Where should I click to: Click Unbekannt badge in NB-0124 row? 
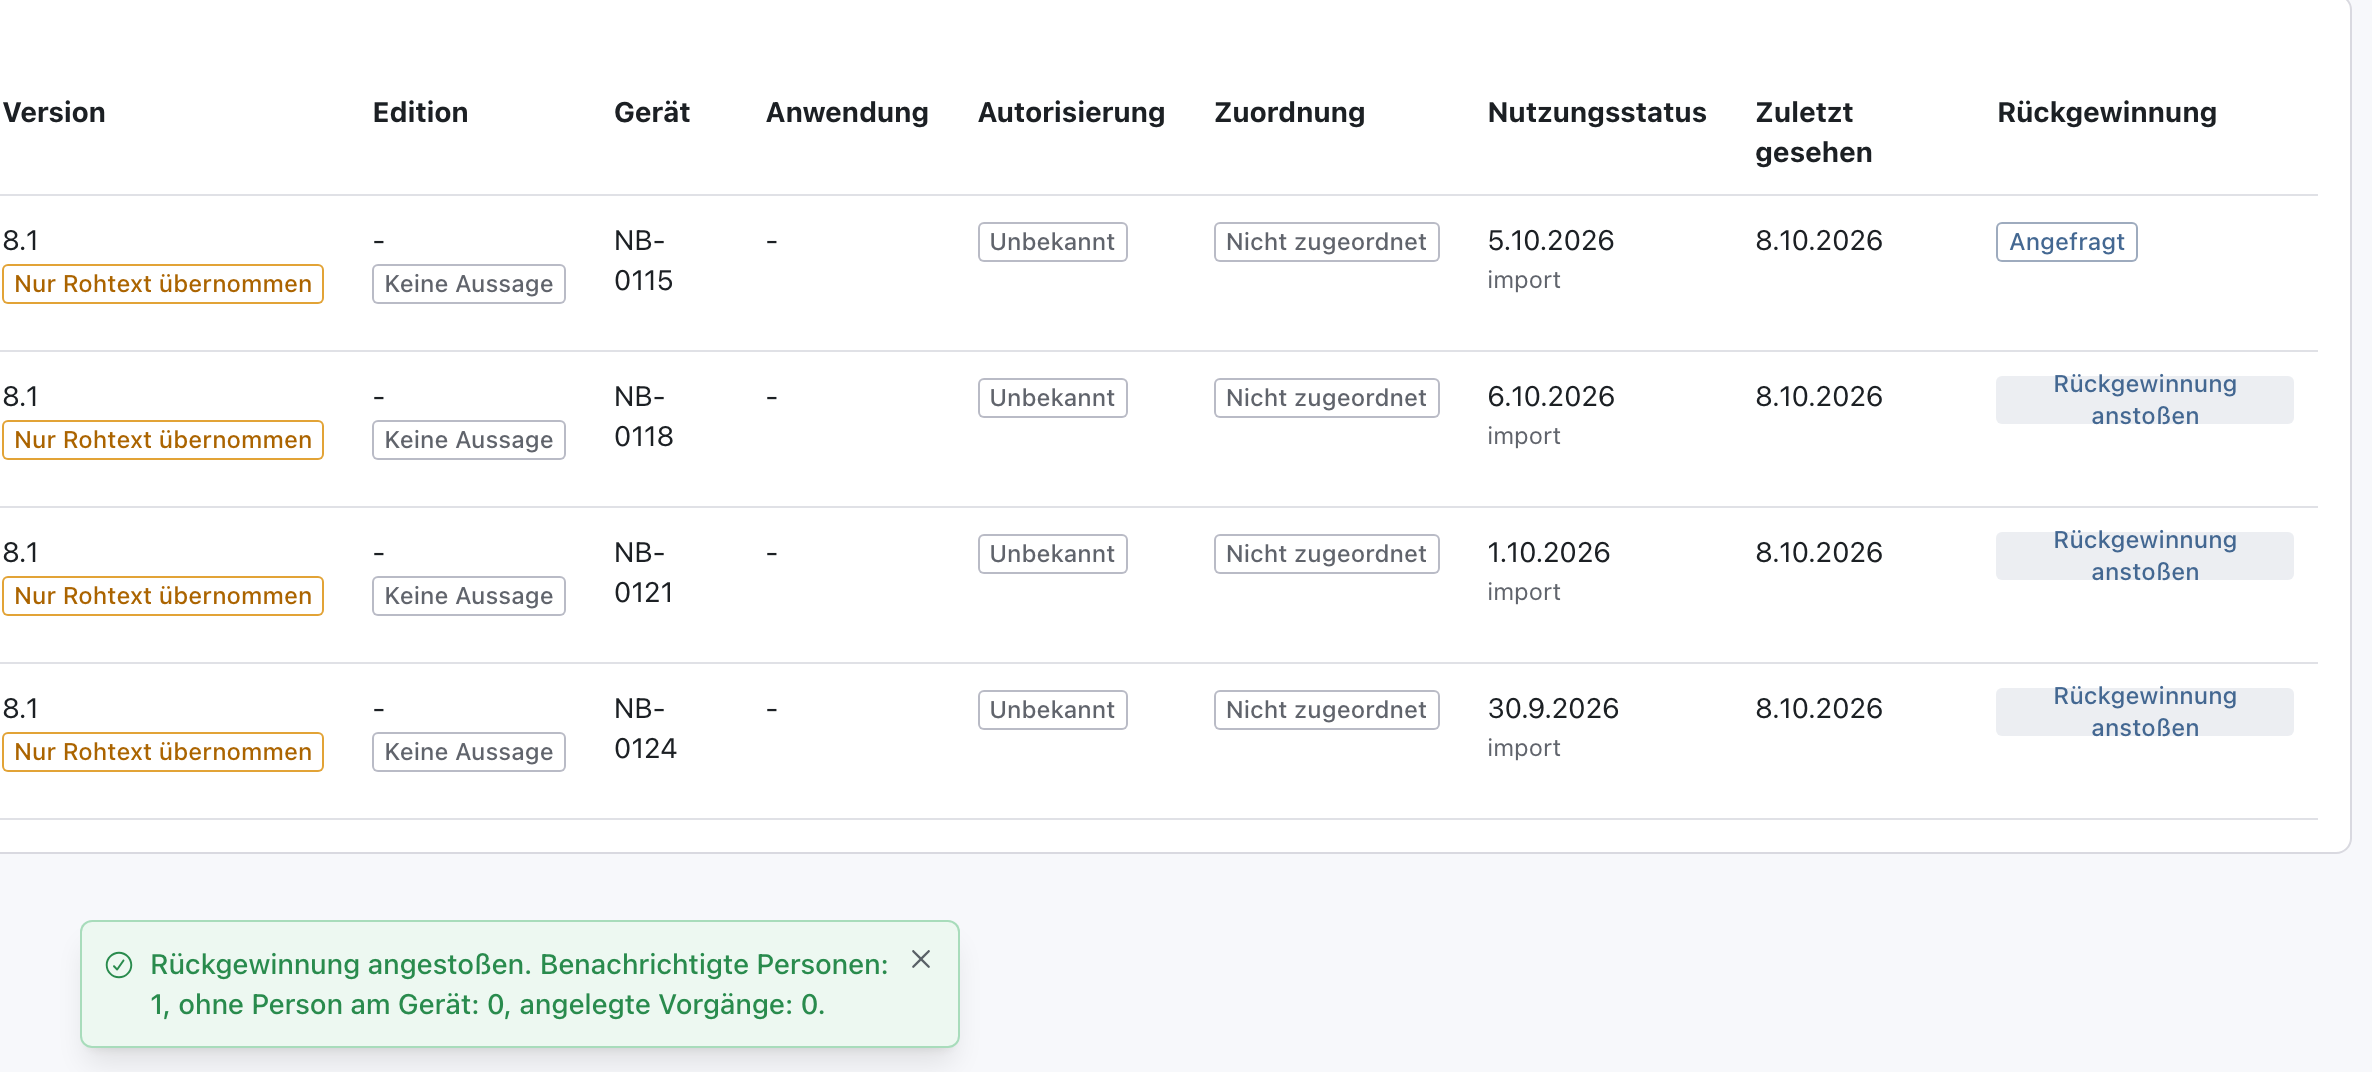(1052, 710)
